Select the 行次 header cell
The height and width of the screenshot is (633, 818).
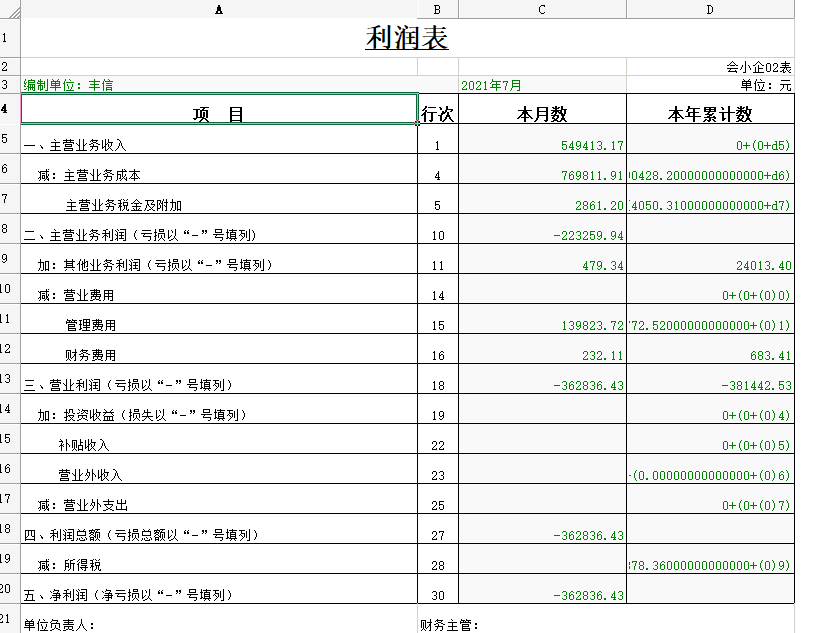point(438,109)
